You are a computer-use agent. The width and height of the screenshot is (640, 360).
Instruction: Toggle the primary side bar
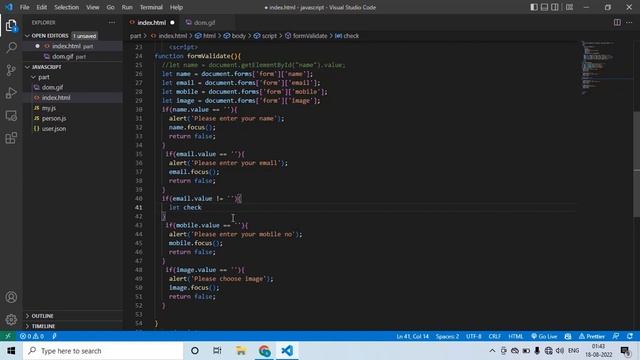pos(534,7)
